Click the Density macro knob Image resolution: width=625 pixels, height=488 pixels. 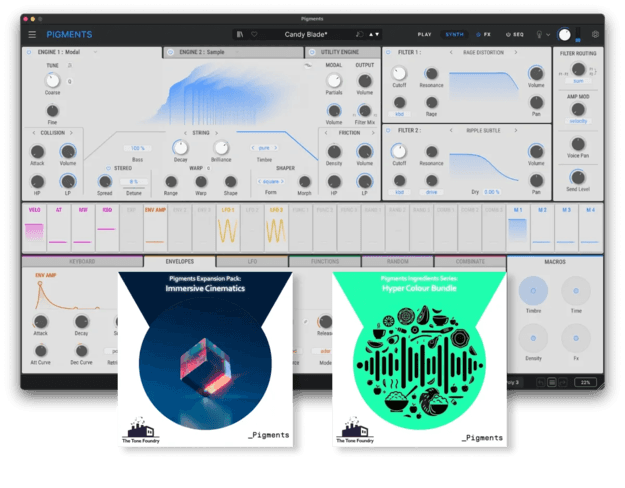[533, 338]
